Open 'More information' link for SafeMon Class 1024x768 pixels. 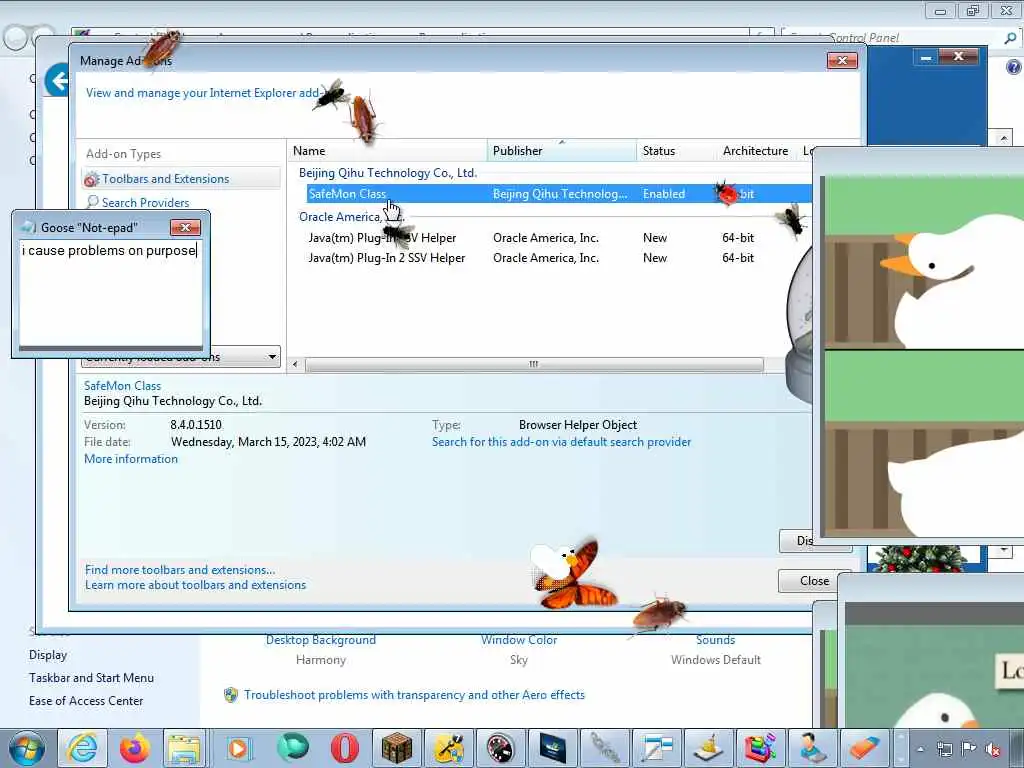pyautogui.click(x=131, y=459)
